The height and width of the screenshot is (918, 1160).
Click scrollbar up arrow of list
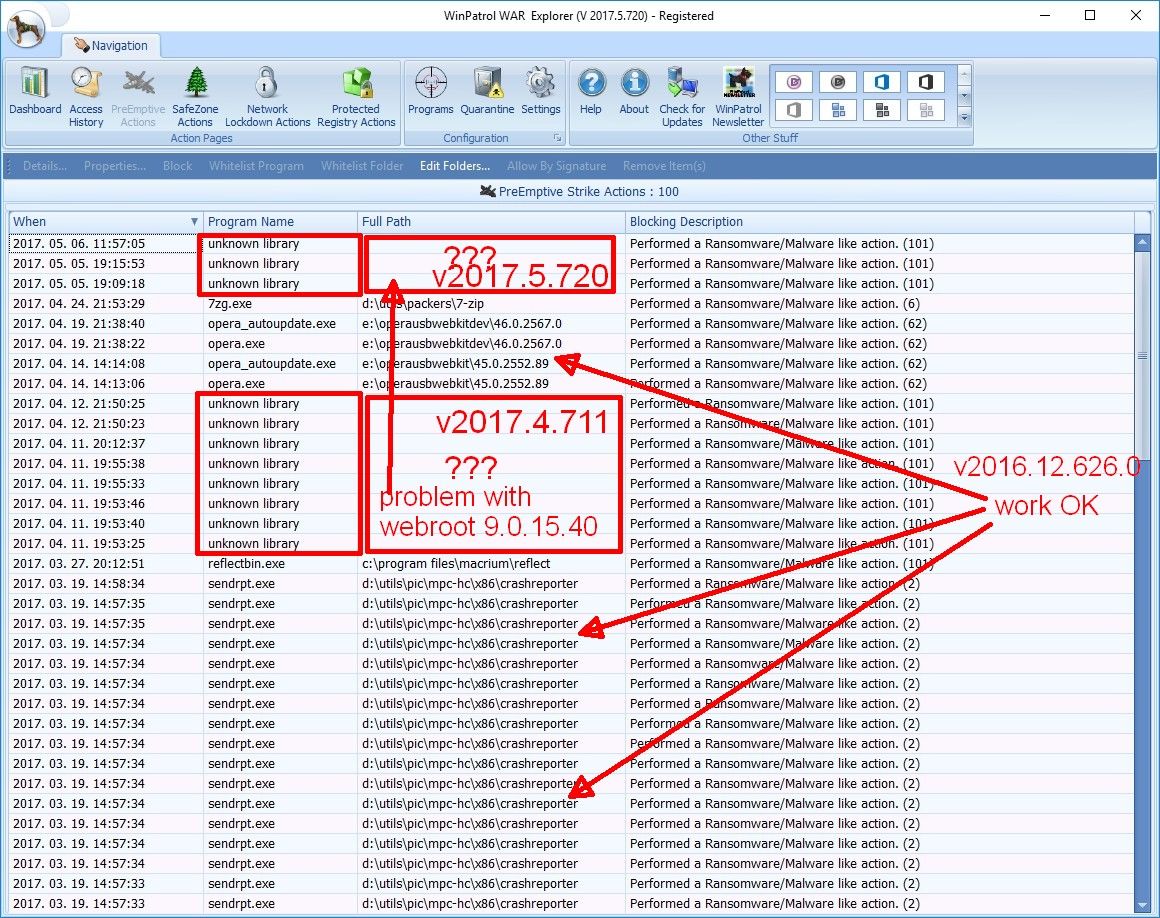click(x=1142, y=242)
